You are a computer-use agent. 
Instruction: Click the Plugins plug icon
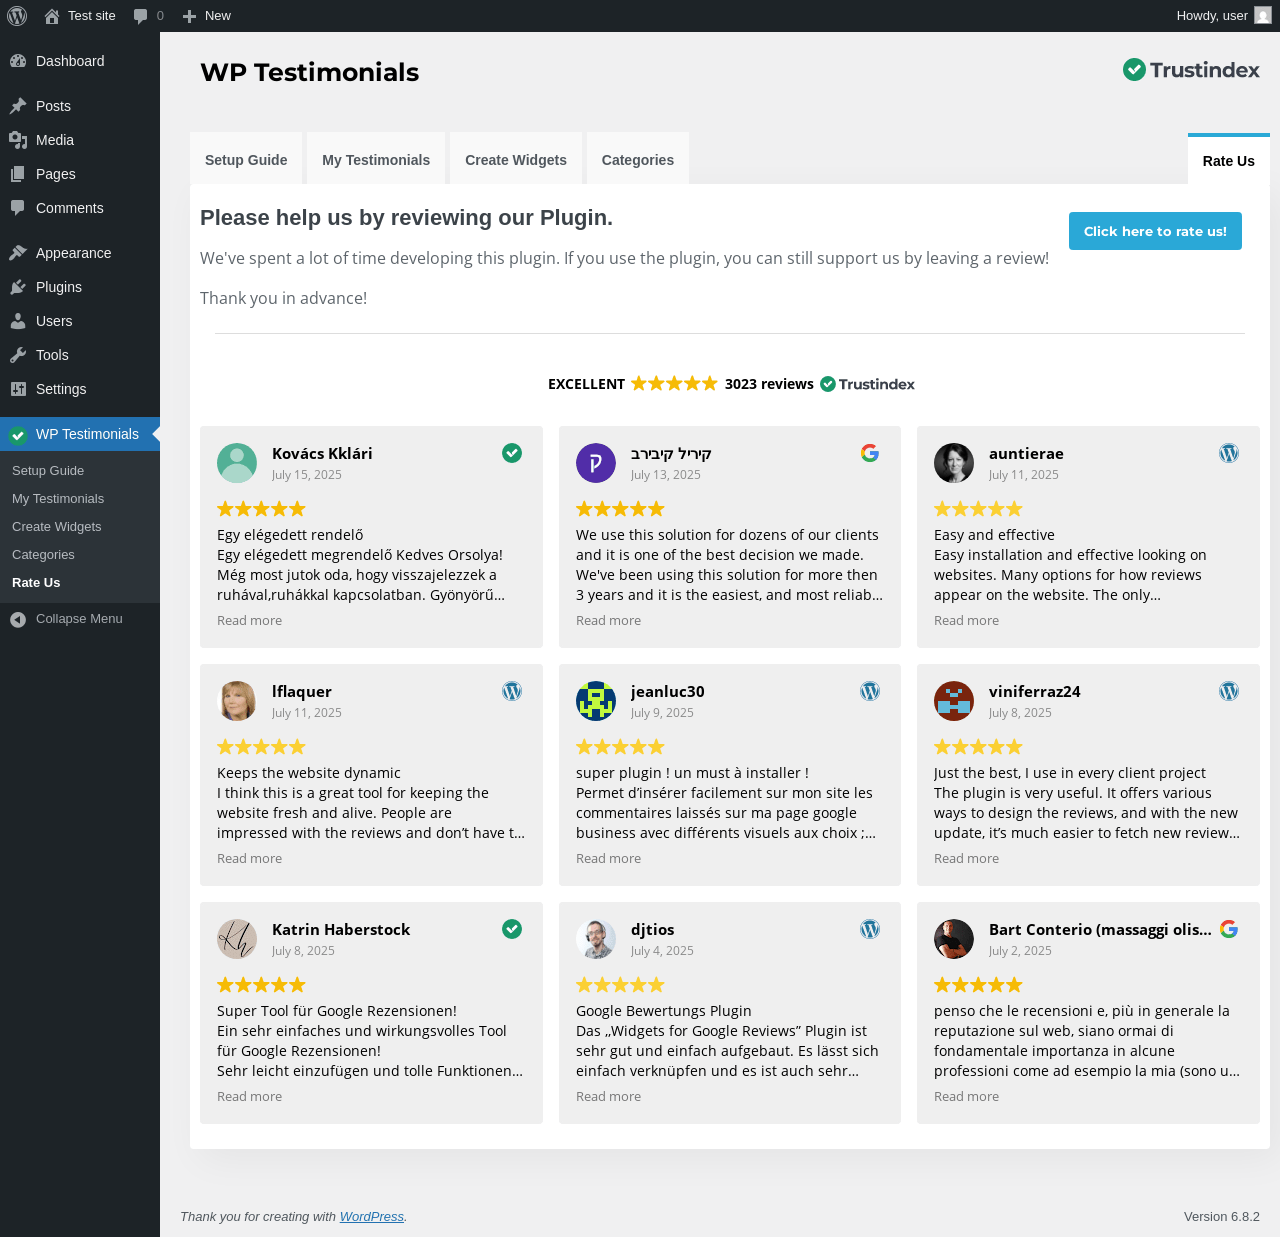tap(18, 287)
